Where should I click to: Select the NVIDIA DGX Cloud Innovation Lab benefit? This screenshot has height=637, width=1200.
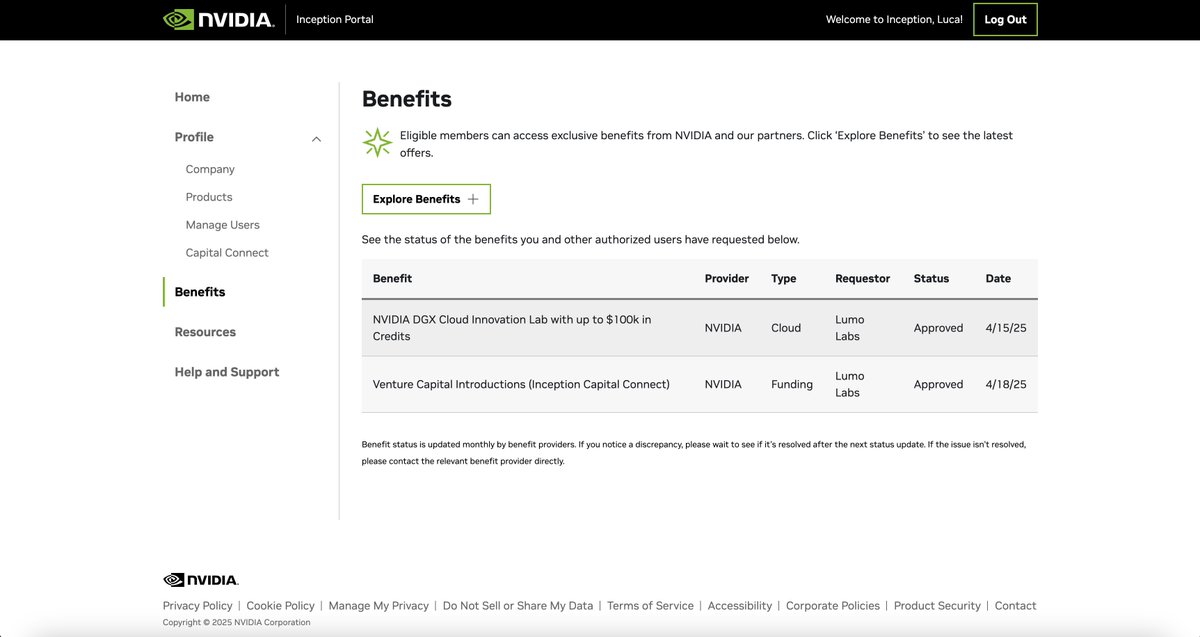point(512,328)
